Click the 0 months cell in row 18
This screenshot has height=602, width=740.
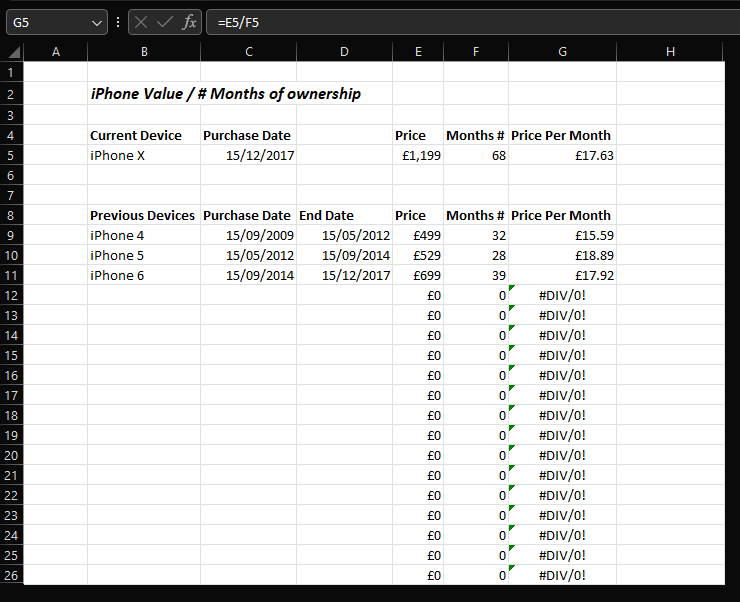click(x=476, y=415)
